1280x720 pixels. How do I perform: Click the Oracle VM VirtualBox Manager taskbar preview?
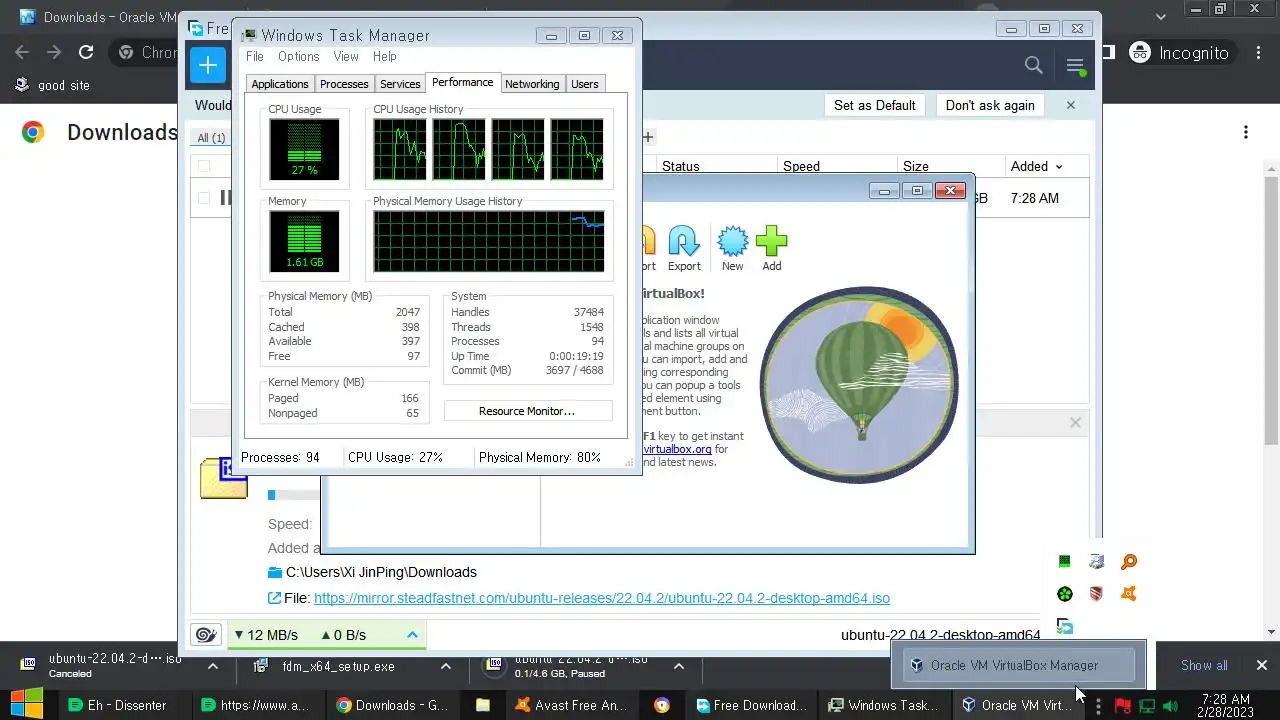tap(1018, 665)
